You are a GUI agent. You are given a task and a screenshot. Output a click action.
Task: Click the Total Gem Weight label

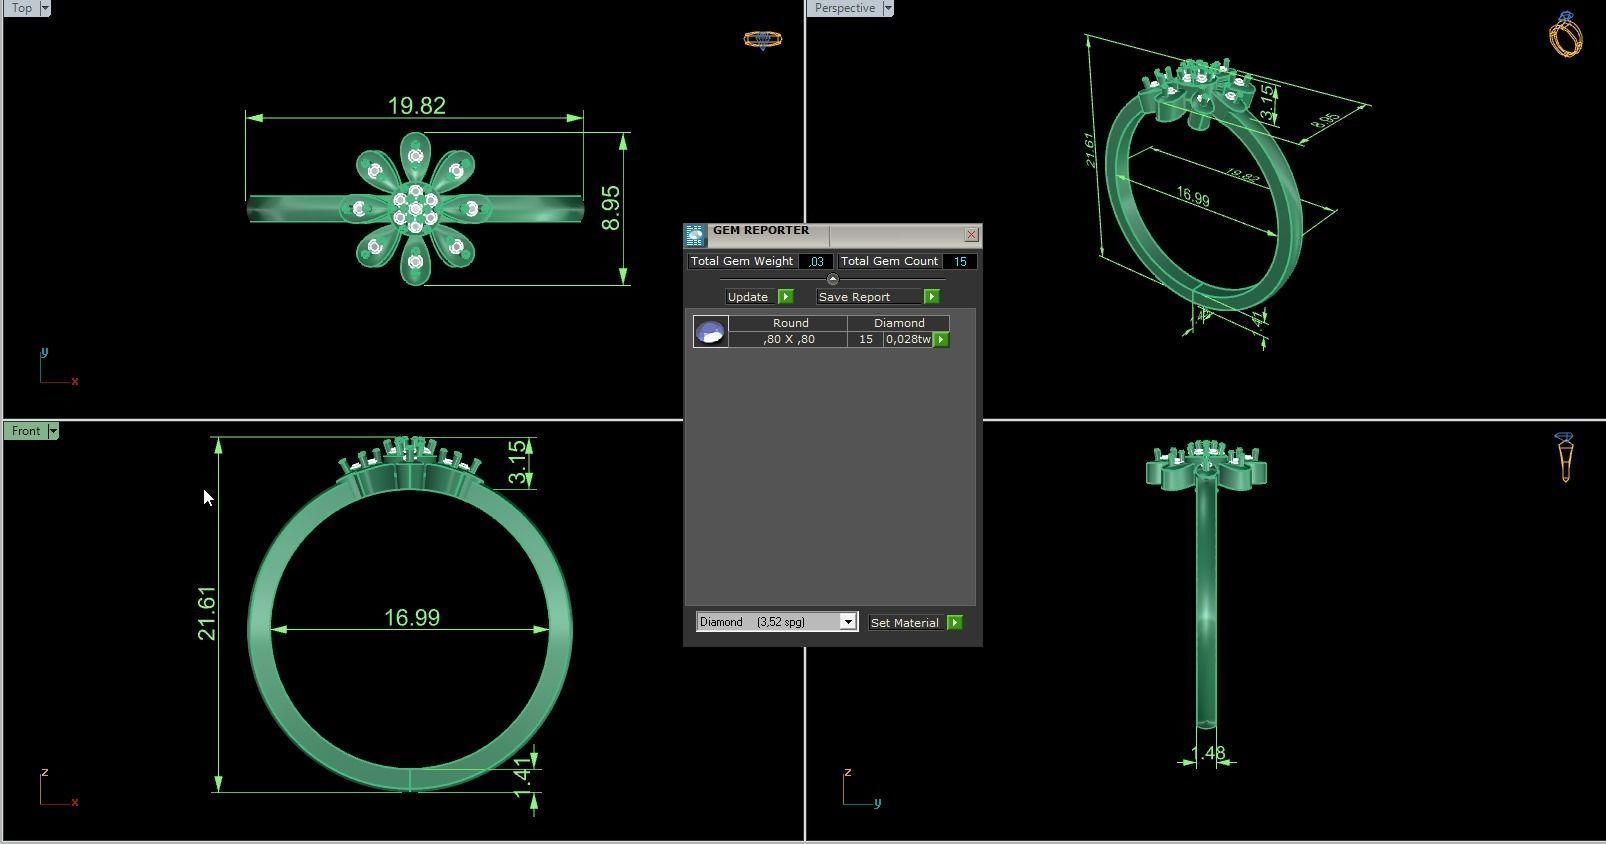[x=742, y=261]
